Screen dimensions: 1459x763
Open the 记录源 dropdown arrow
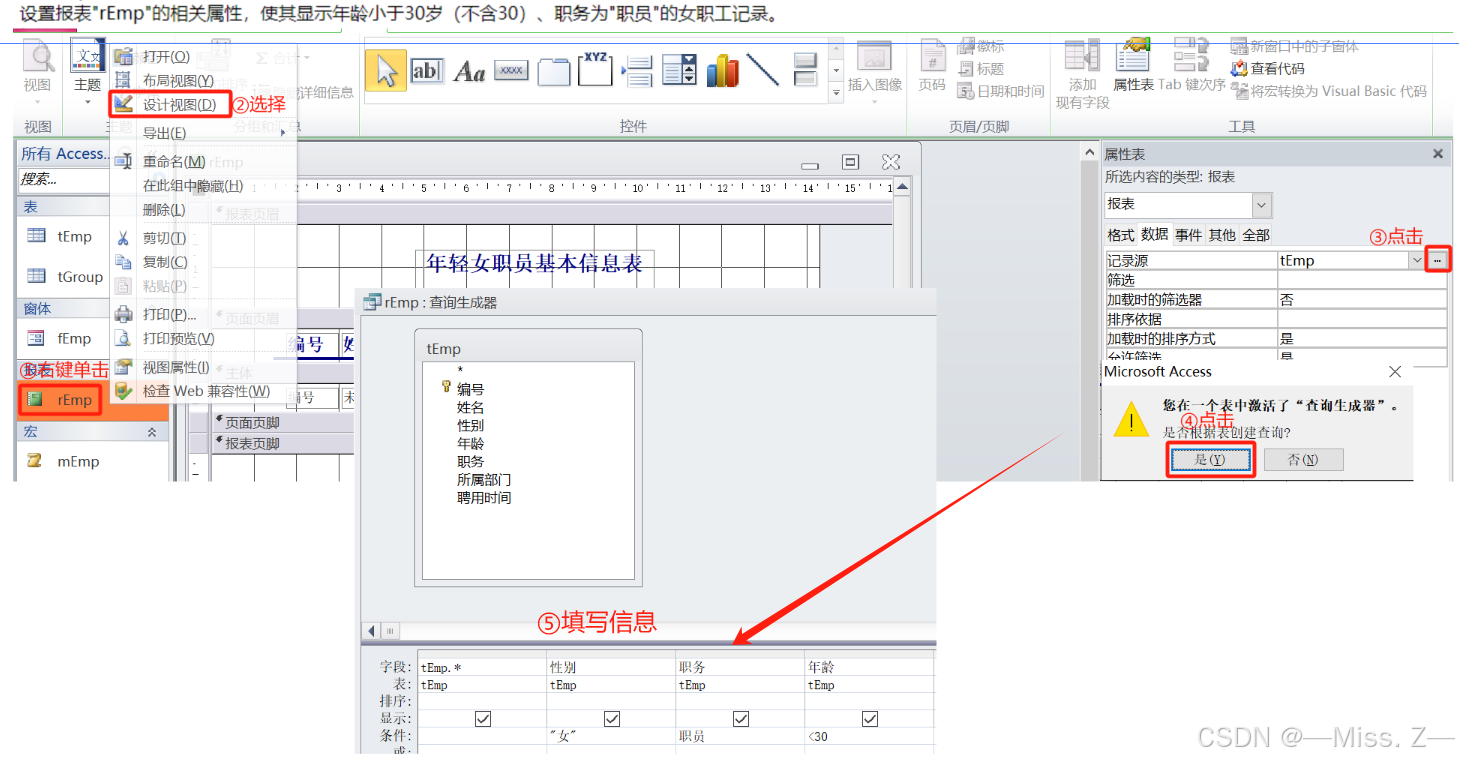tap(1416, 260)
